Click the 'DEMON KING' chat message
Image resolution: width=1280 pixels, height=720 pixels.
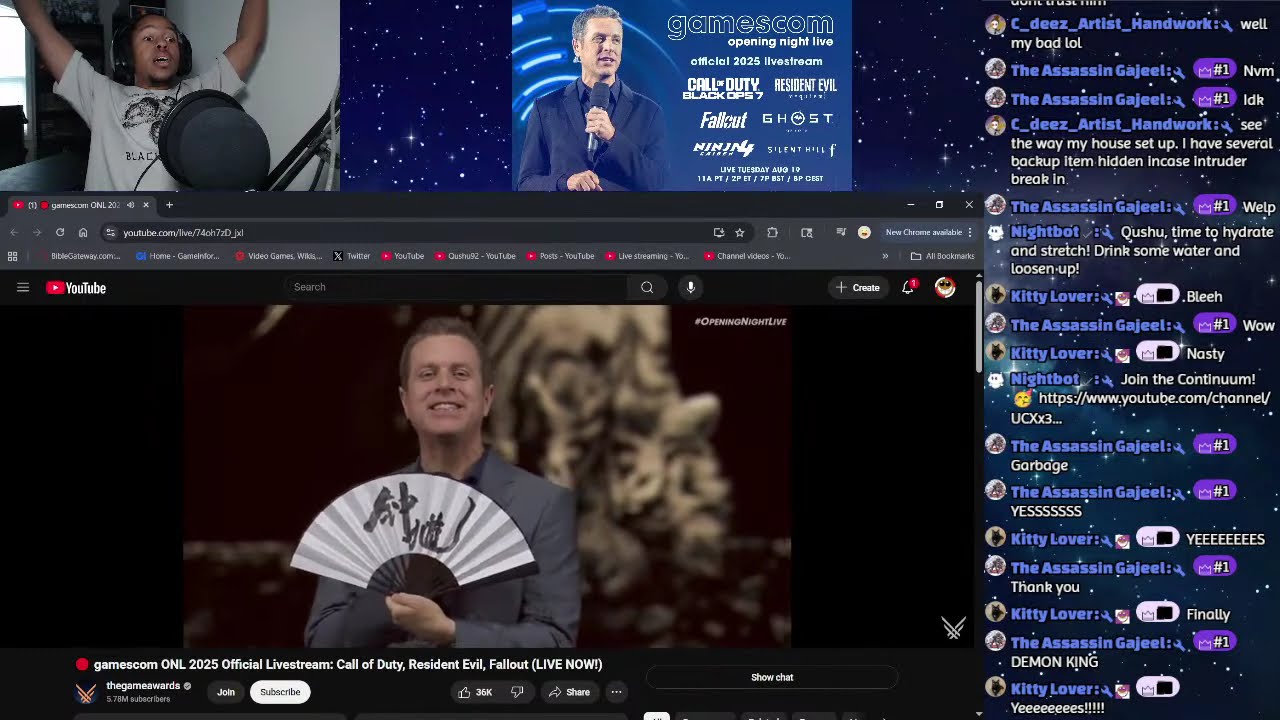(x=1054, y=662)
